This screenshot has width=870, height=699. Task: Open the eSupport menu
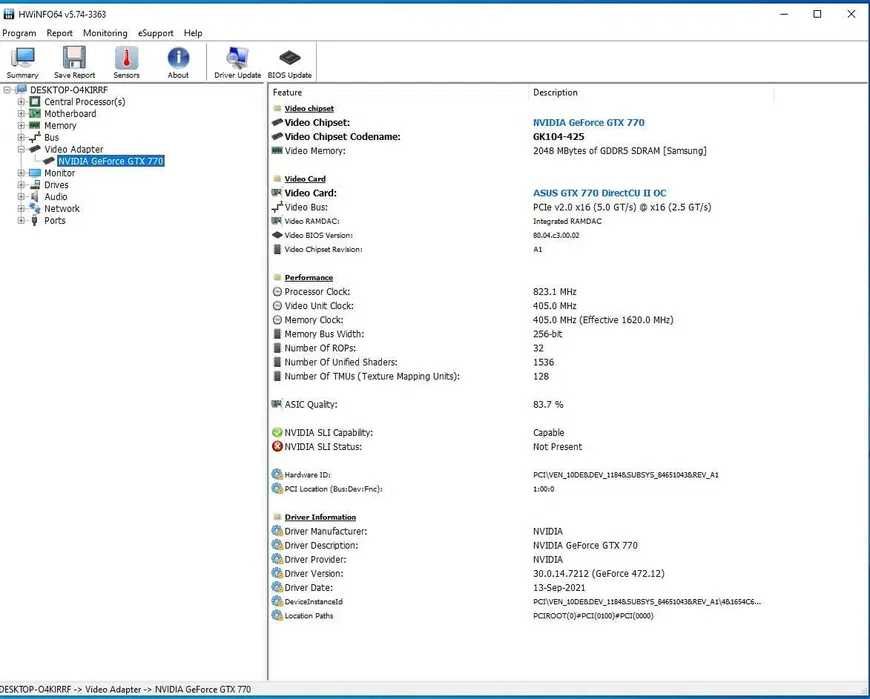click(x=155, y=33)
